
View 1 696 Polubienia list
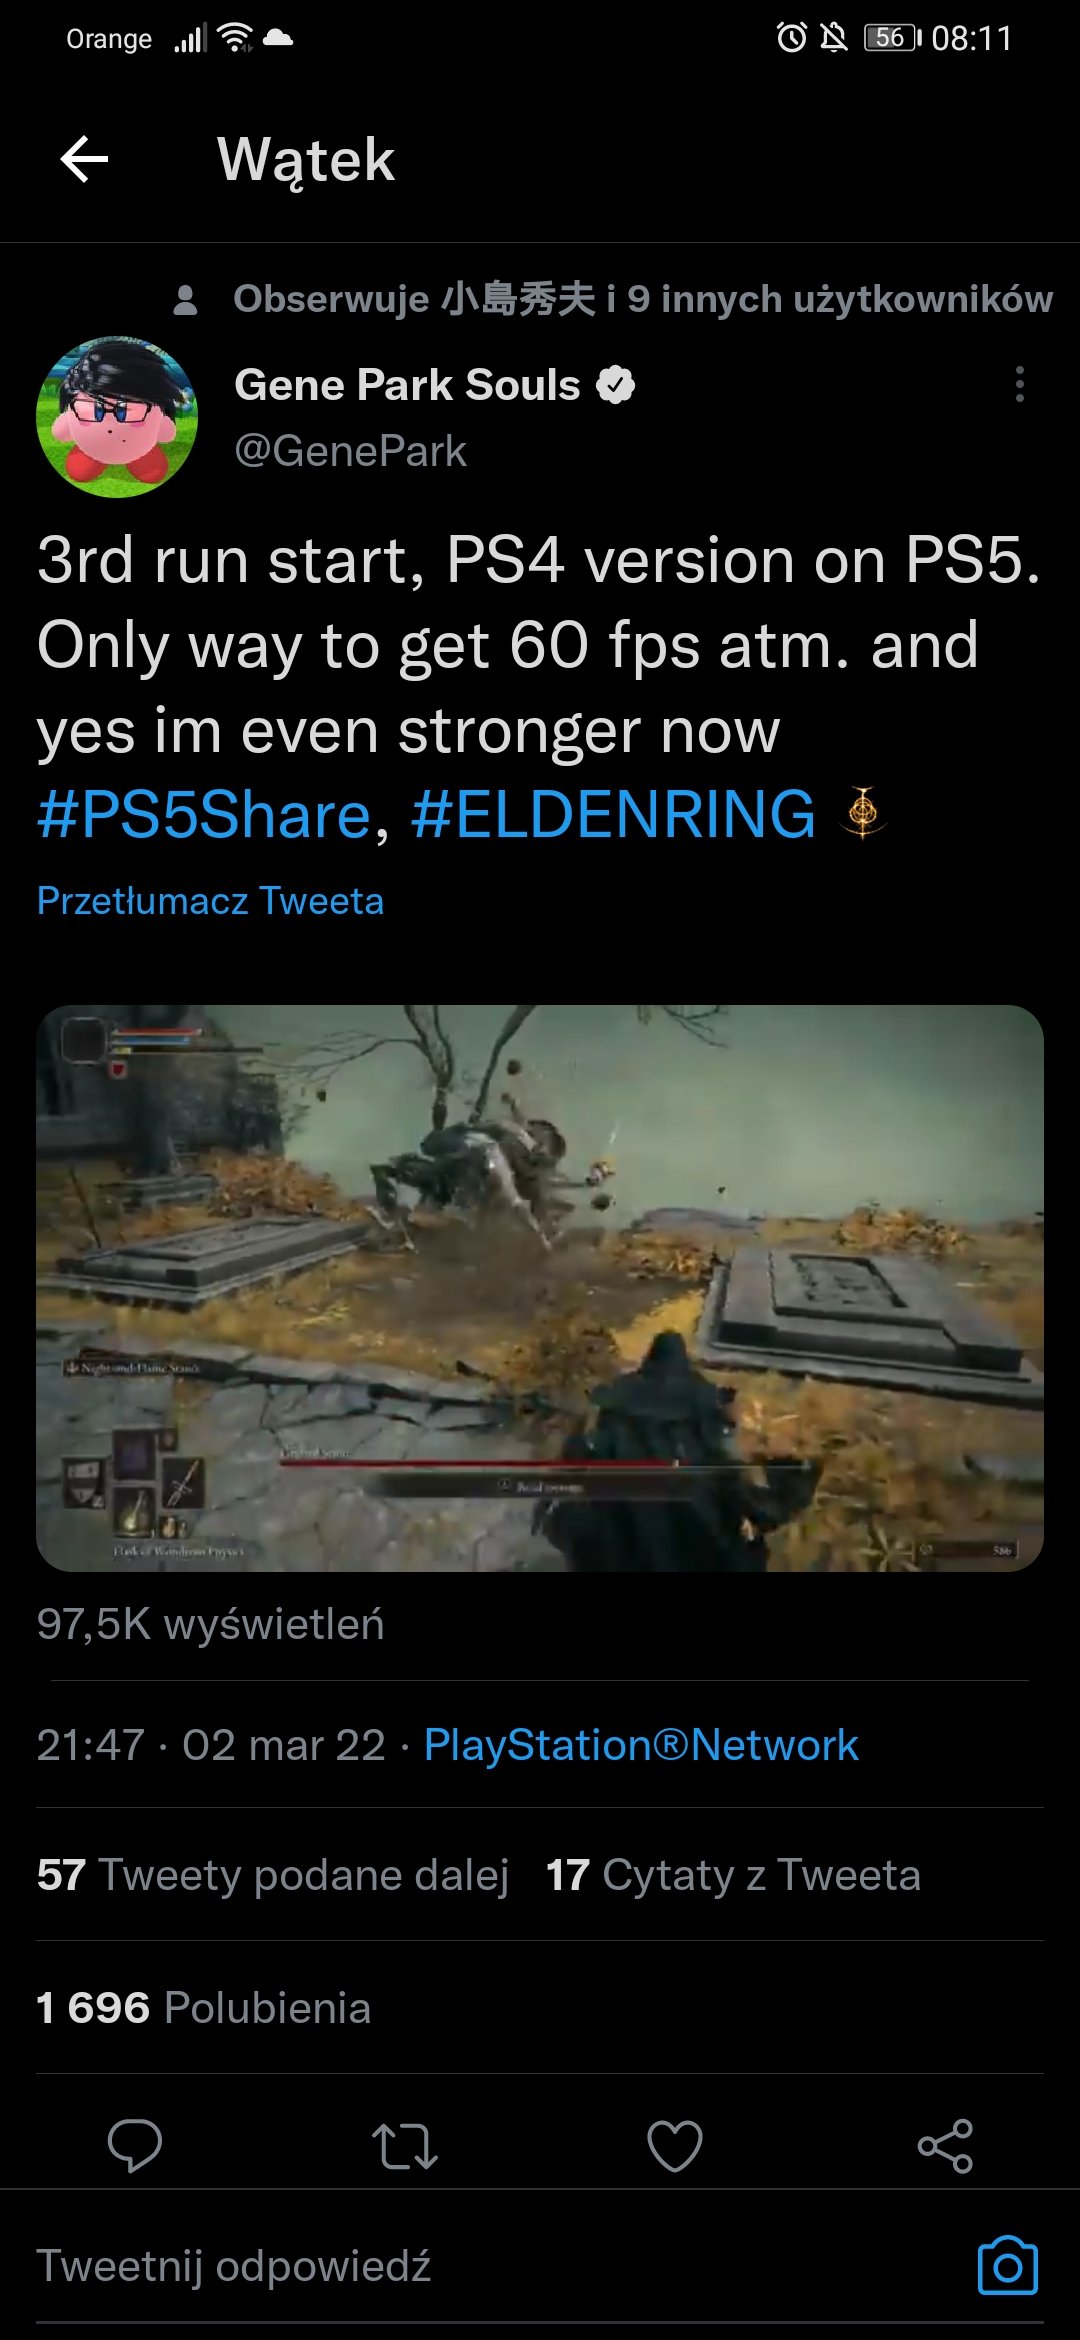[x=204, y=2008]
